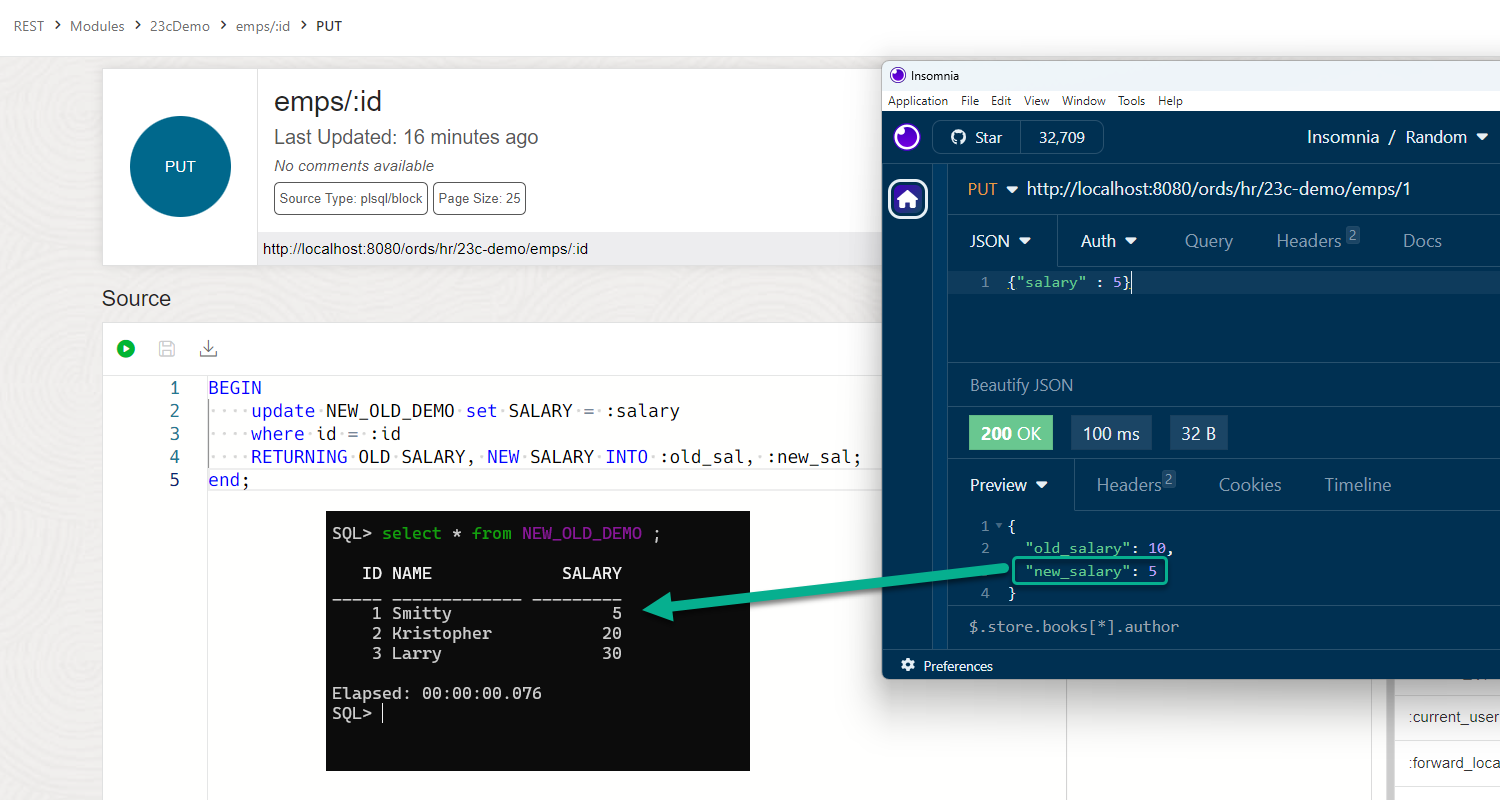Click the handler URL http://localhost:8080/ords/hr/23c-demo/emps/:id

click(425, 249)
